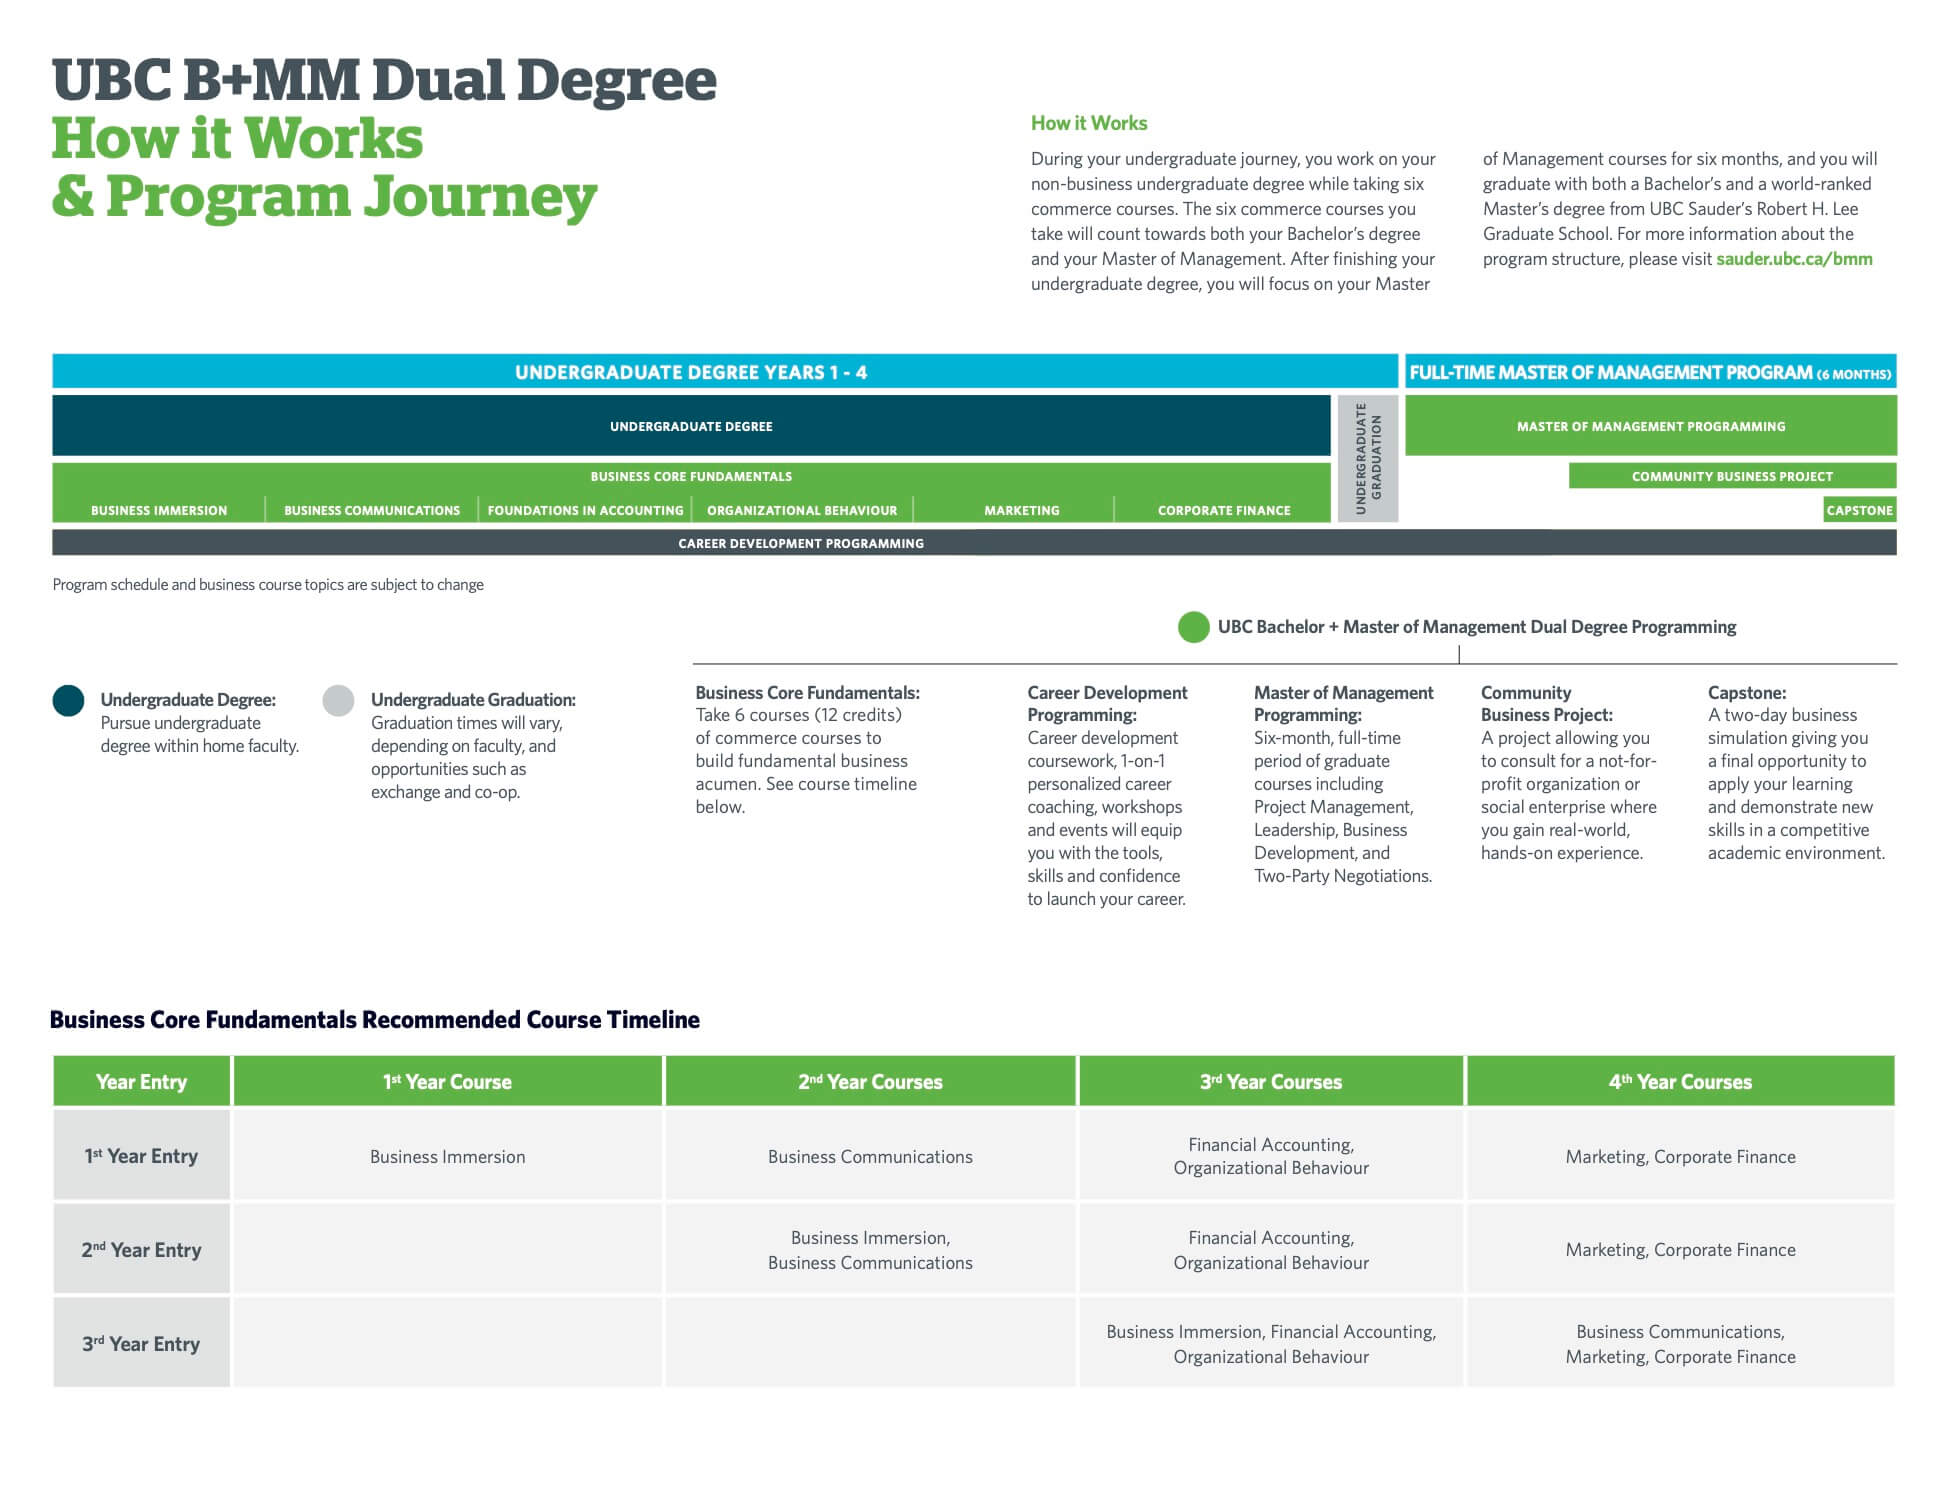Image resolution: width=1950 pixels, height=1500 pixels.
Task: Click 2nd Year Entry Business Immersion, Business Communications cell
Action: pos(870,1250)
